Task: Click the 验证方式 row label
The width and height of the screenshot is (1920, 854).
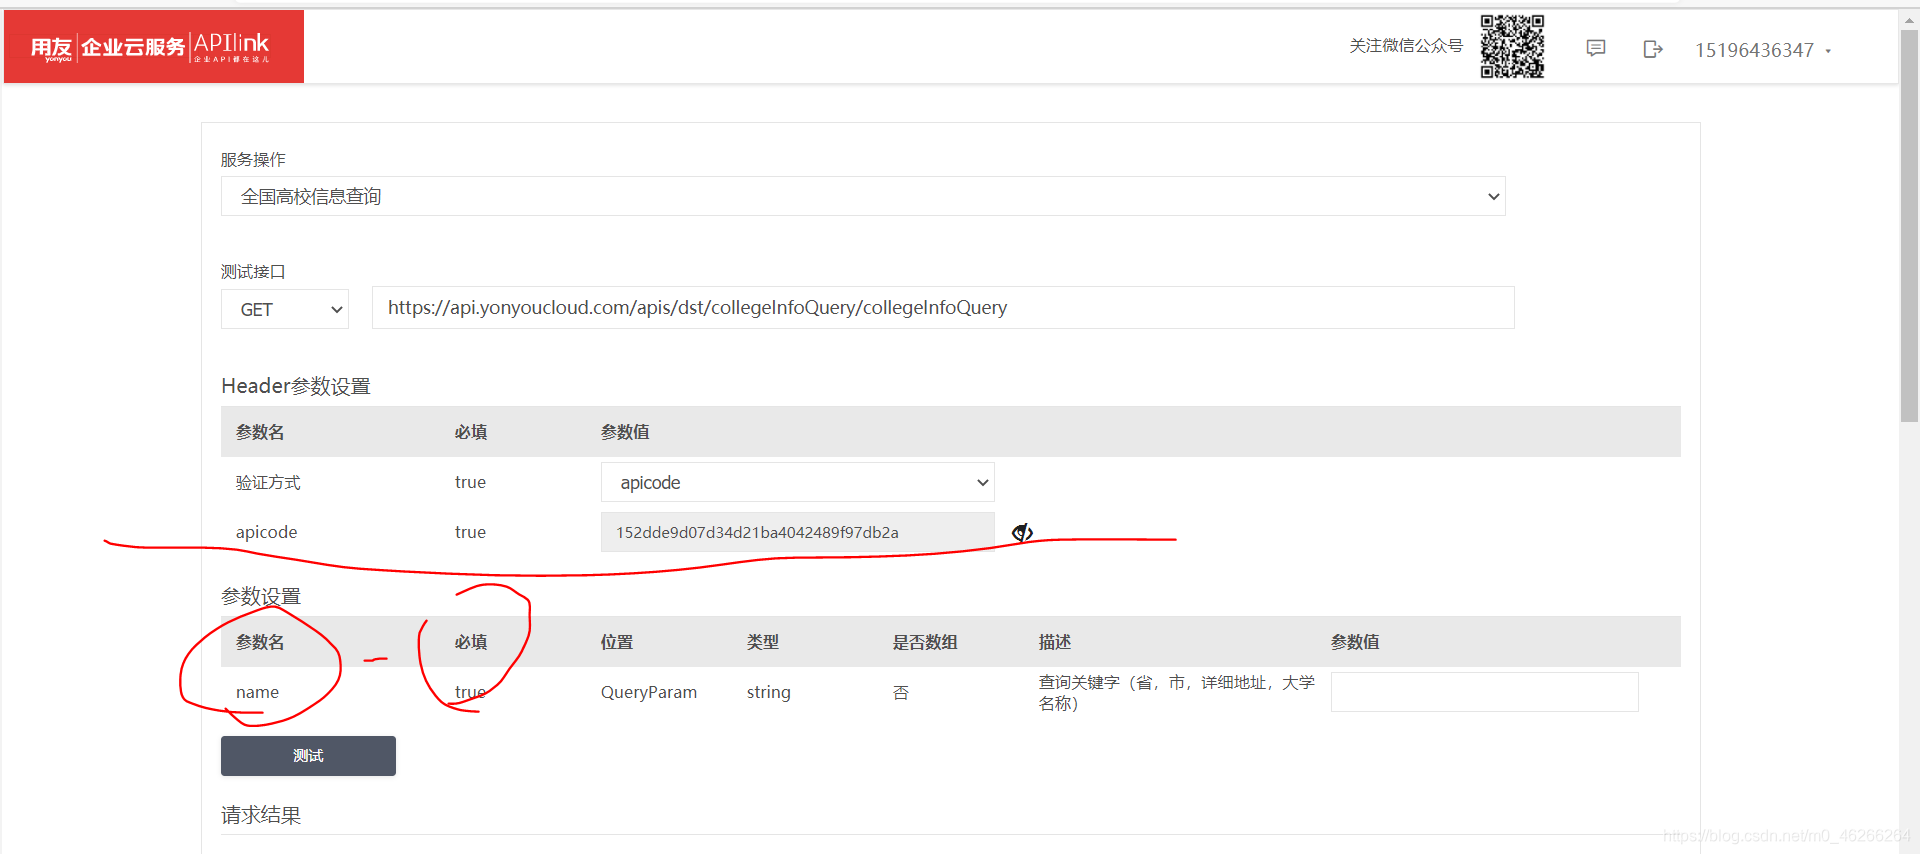Action: [x=268, y=482]
